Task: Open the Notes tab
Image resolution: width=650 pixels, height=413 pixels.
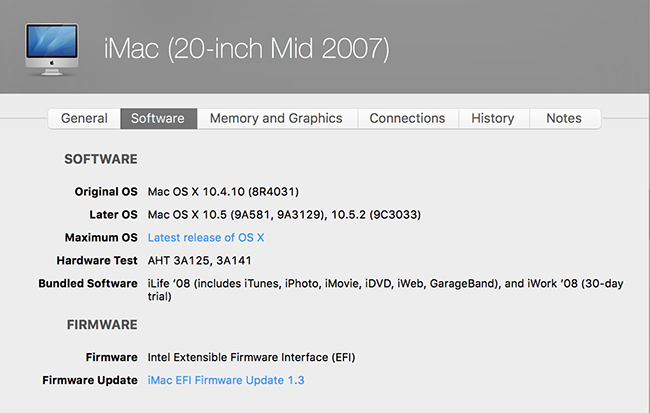Action: pyautogui.click(x=564, y=118)
